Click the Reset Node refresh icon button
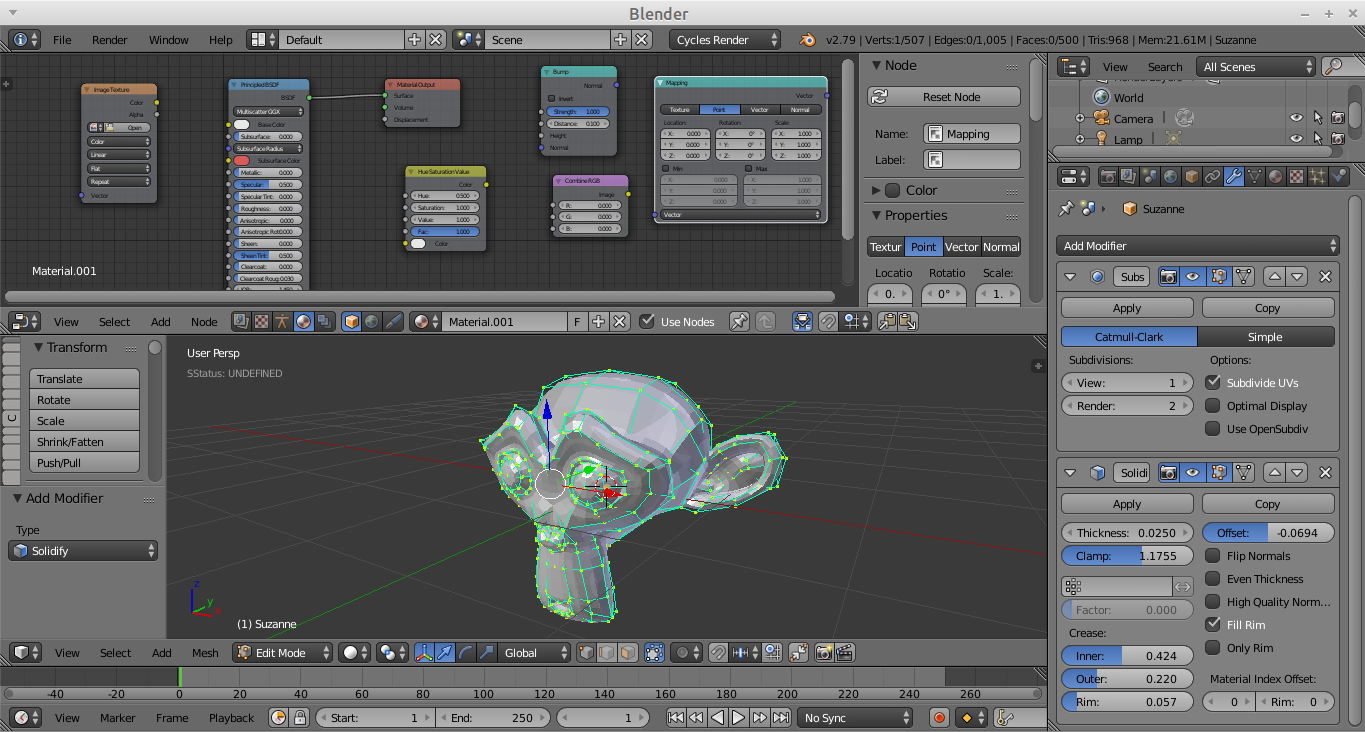Viewport: 1365px width, 732px height. pyautogui.click(x=880, y=97)
